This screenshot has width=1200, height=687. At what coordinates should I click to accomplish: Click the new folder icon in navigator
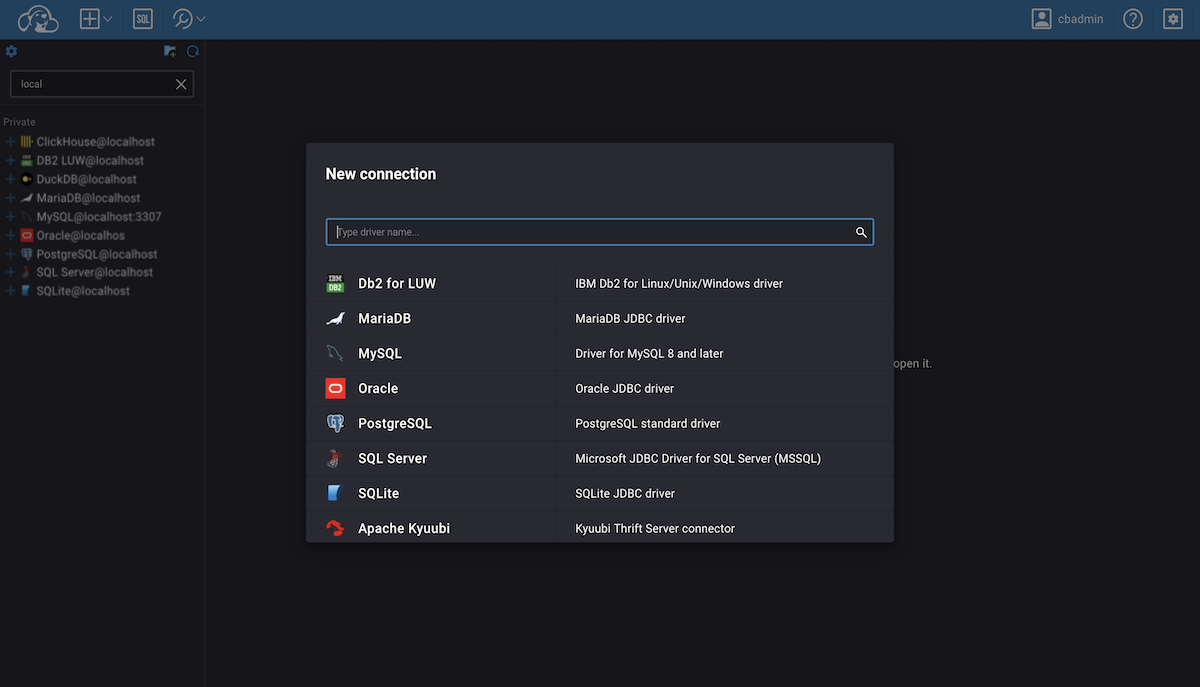170,52
